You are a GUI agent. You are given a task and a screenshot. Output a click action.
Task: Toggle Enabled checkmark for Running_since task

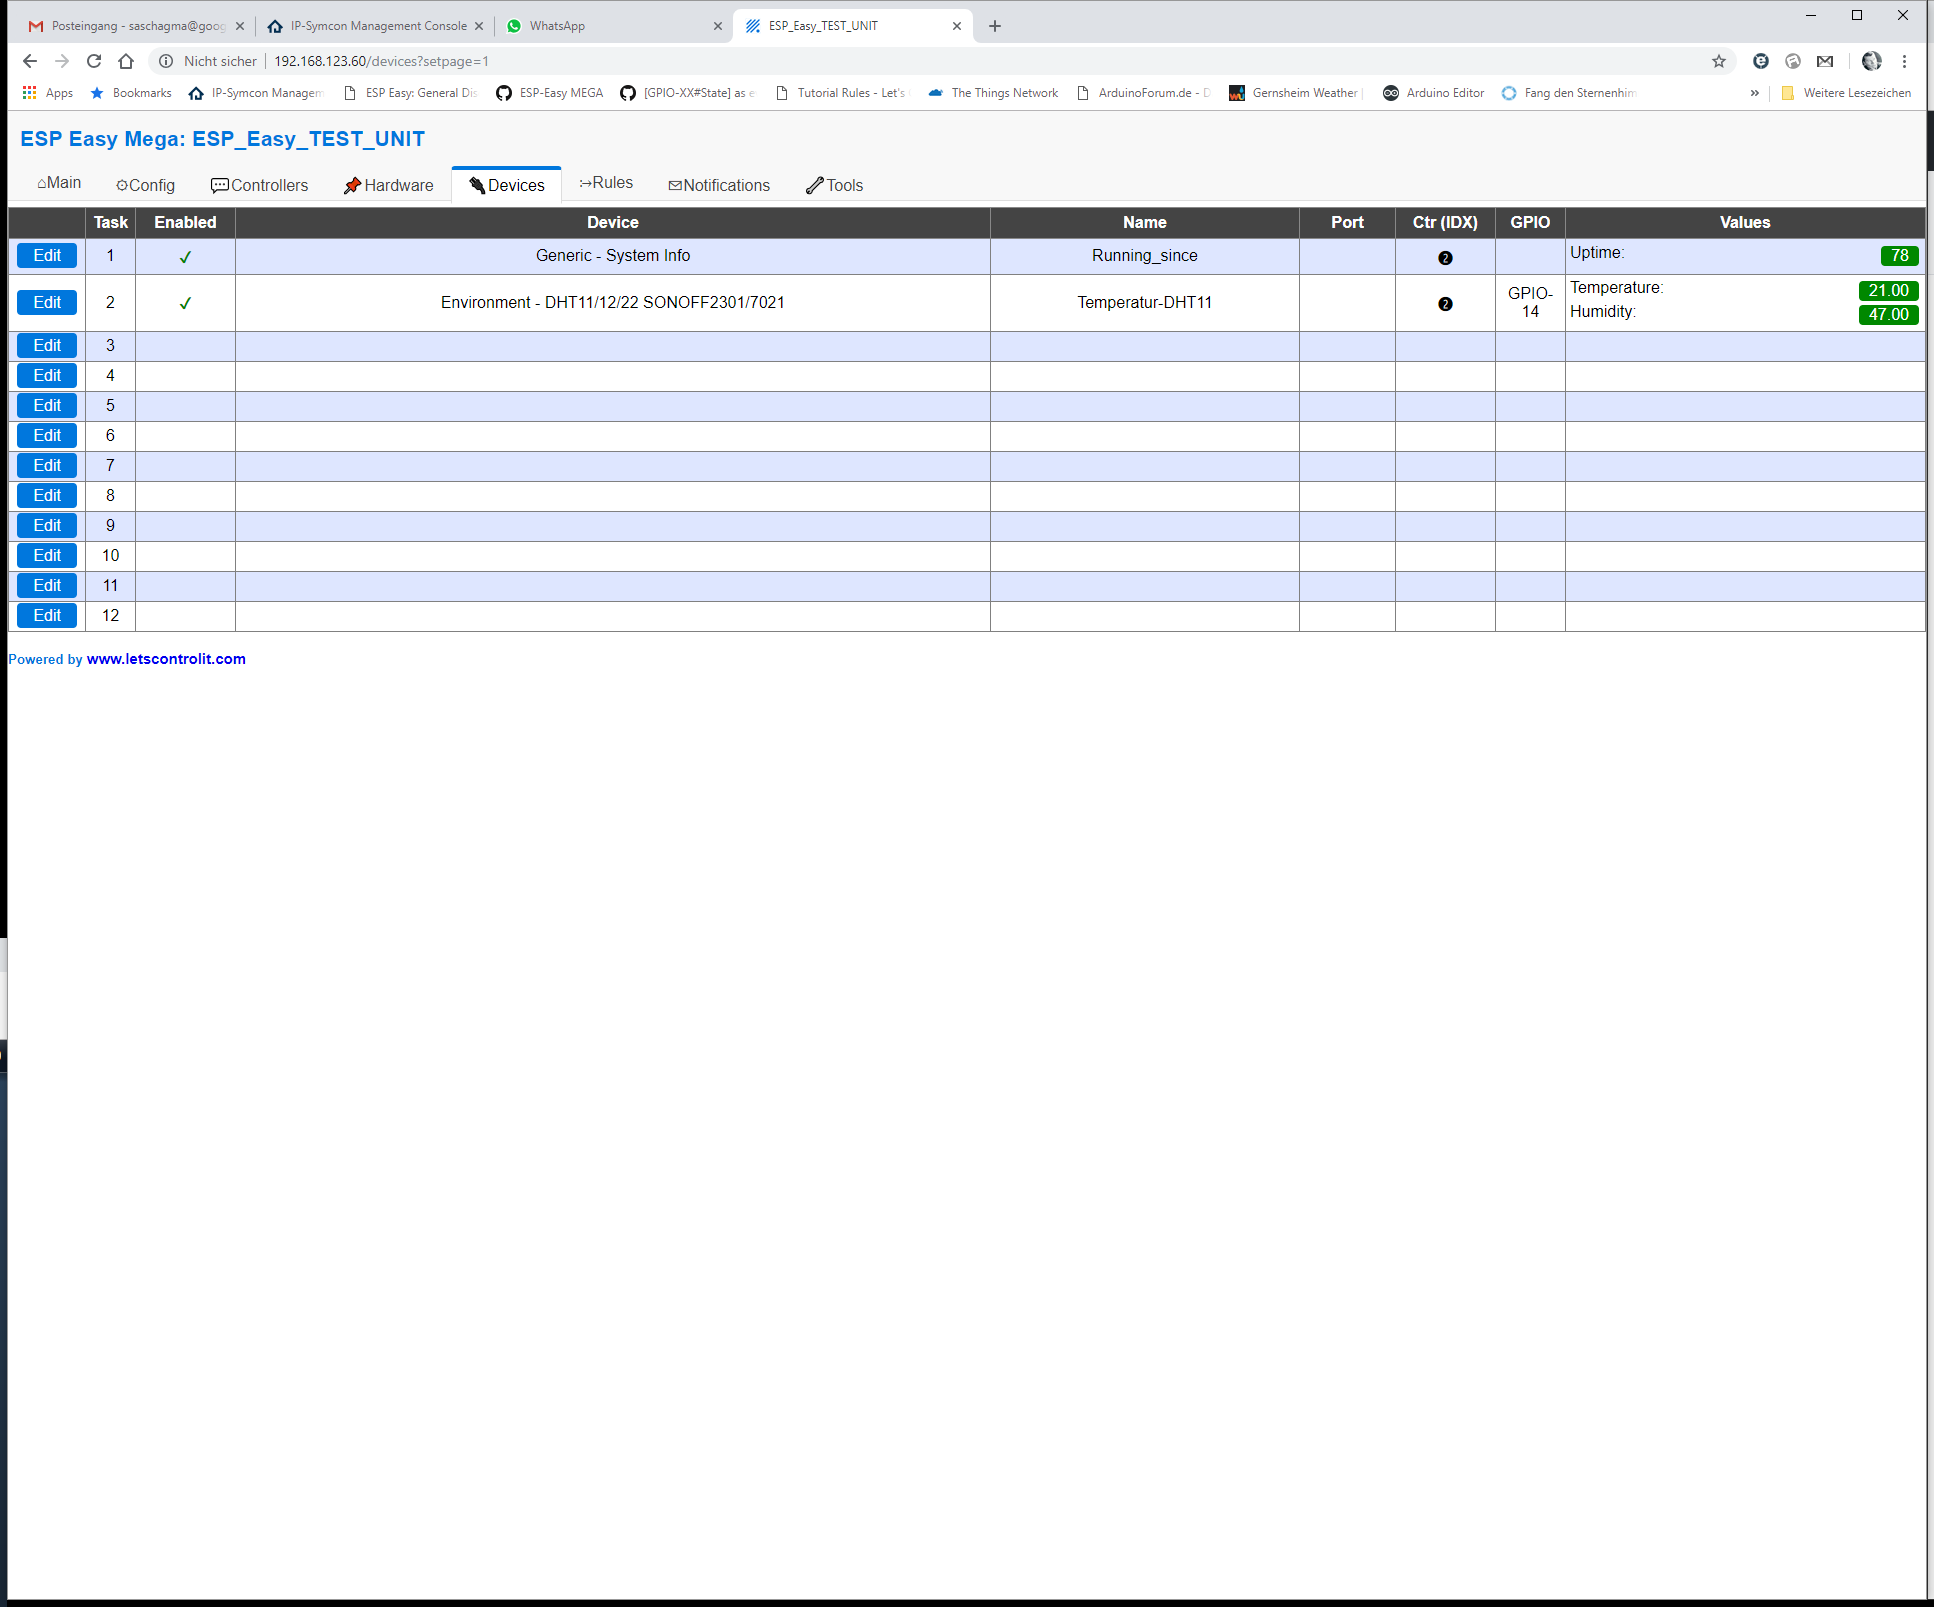185,256
